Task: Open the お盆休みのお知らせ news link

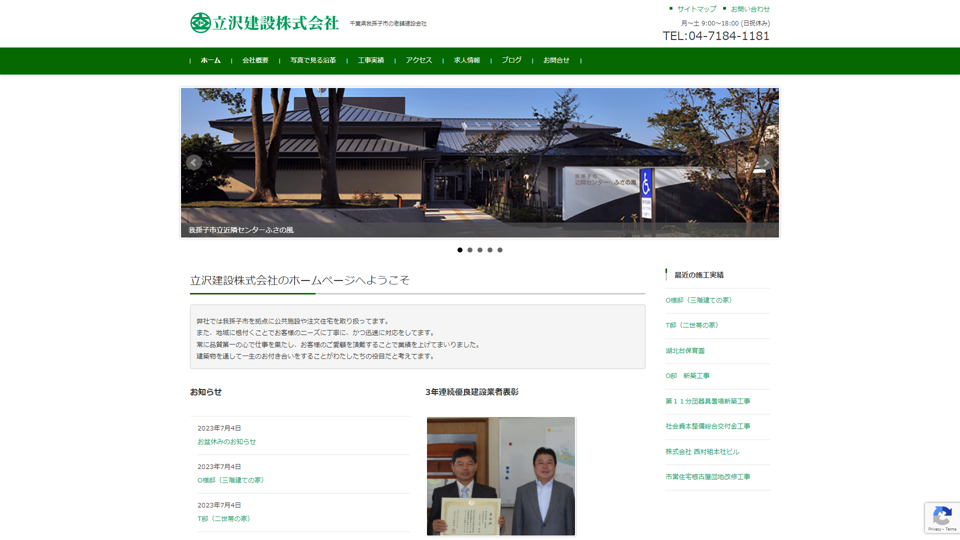Action: point(227,442)
